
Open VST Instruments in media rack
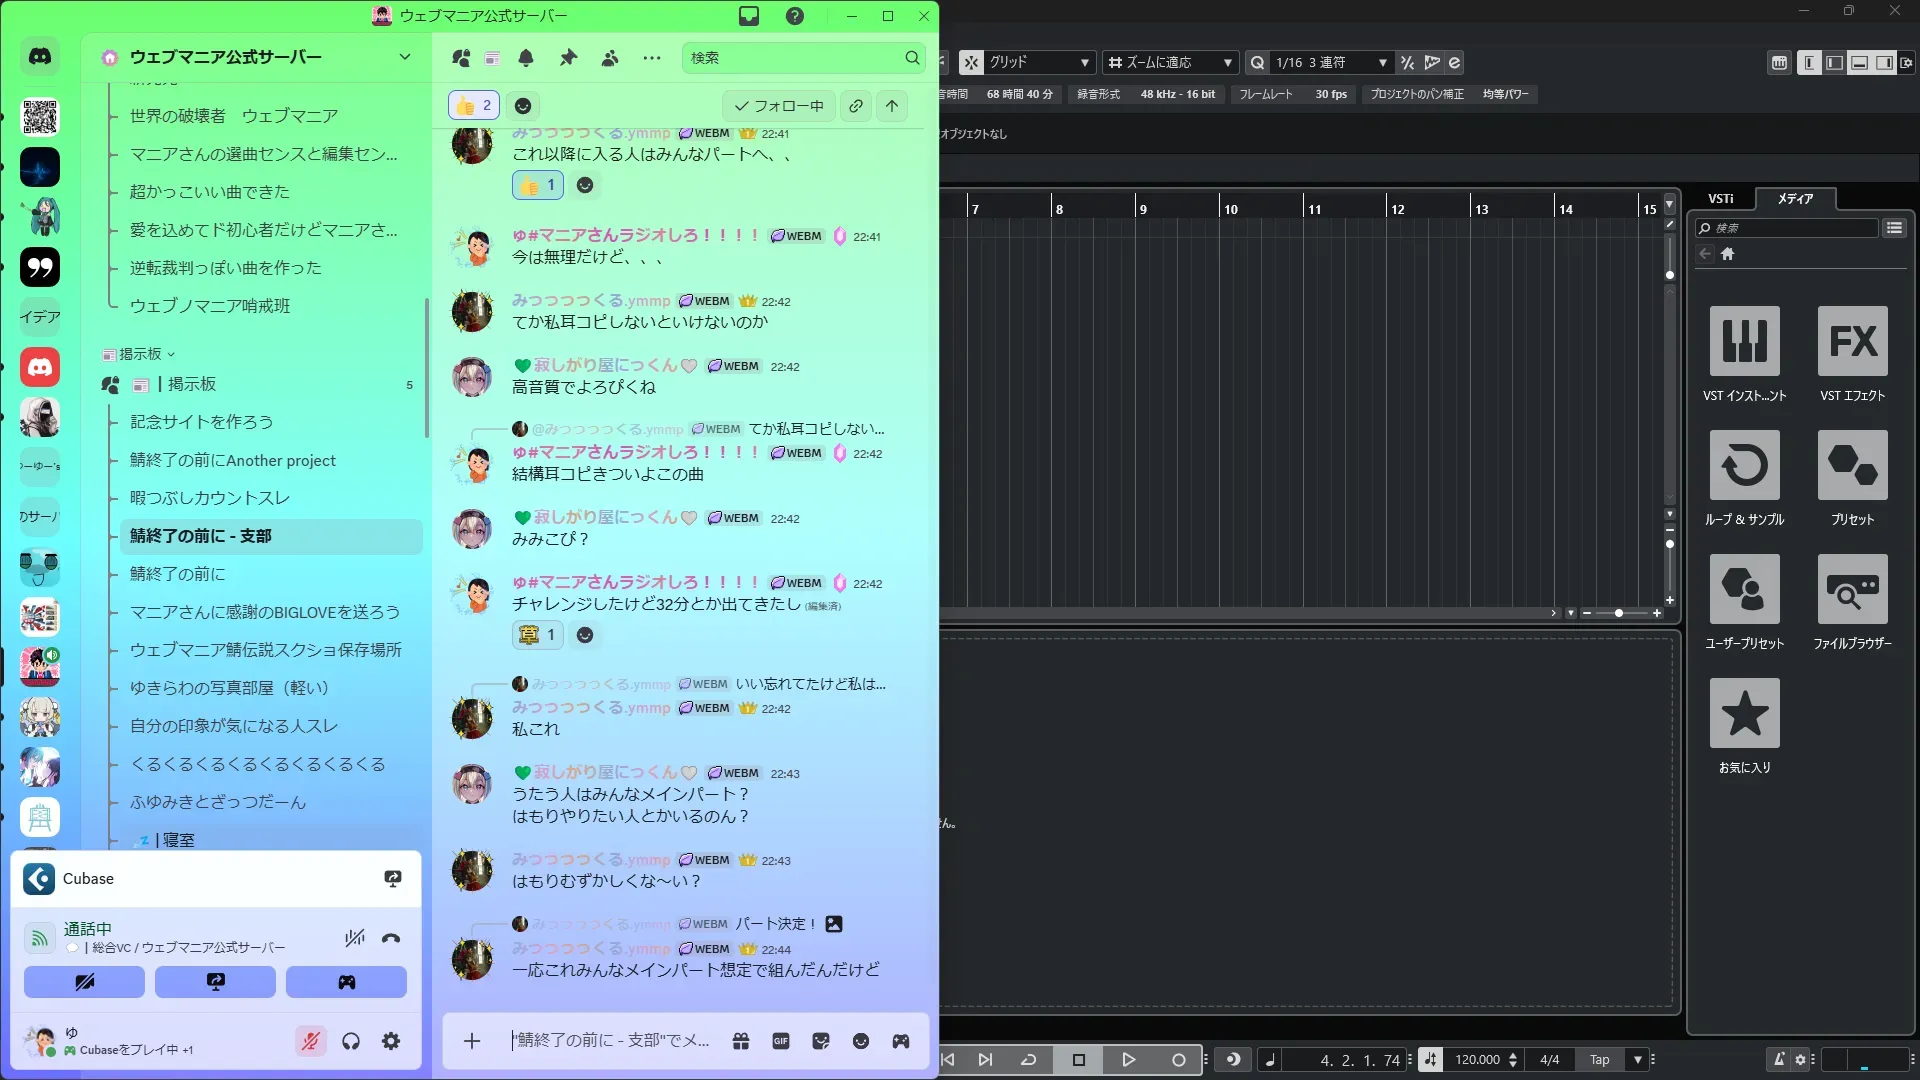click(x=1744, y=341)
